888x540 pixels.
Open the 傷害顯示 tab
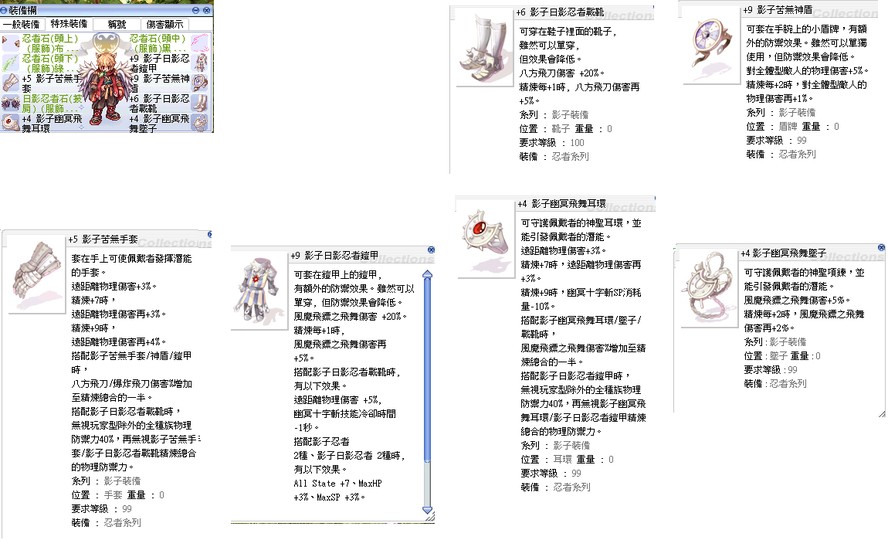pyautogui.click(x=165, y=23)
